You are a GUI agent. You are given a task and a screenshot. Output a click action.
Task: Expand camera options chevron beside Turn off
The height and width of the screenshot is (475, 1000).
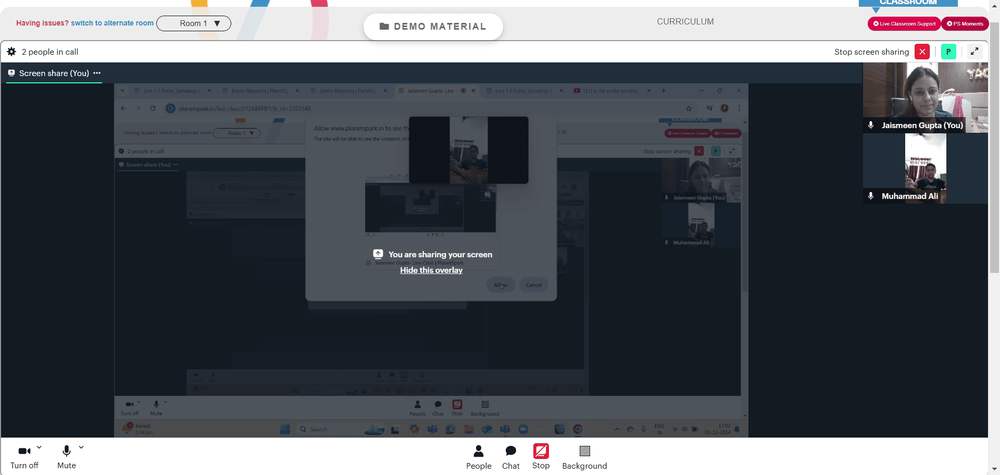coord(39,448)
